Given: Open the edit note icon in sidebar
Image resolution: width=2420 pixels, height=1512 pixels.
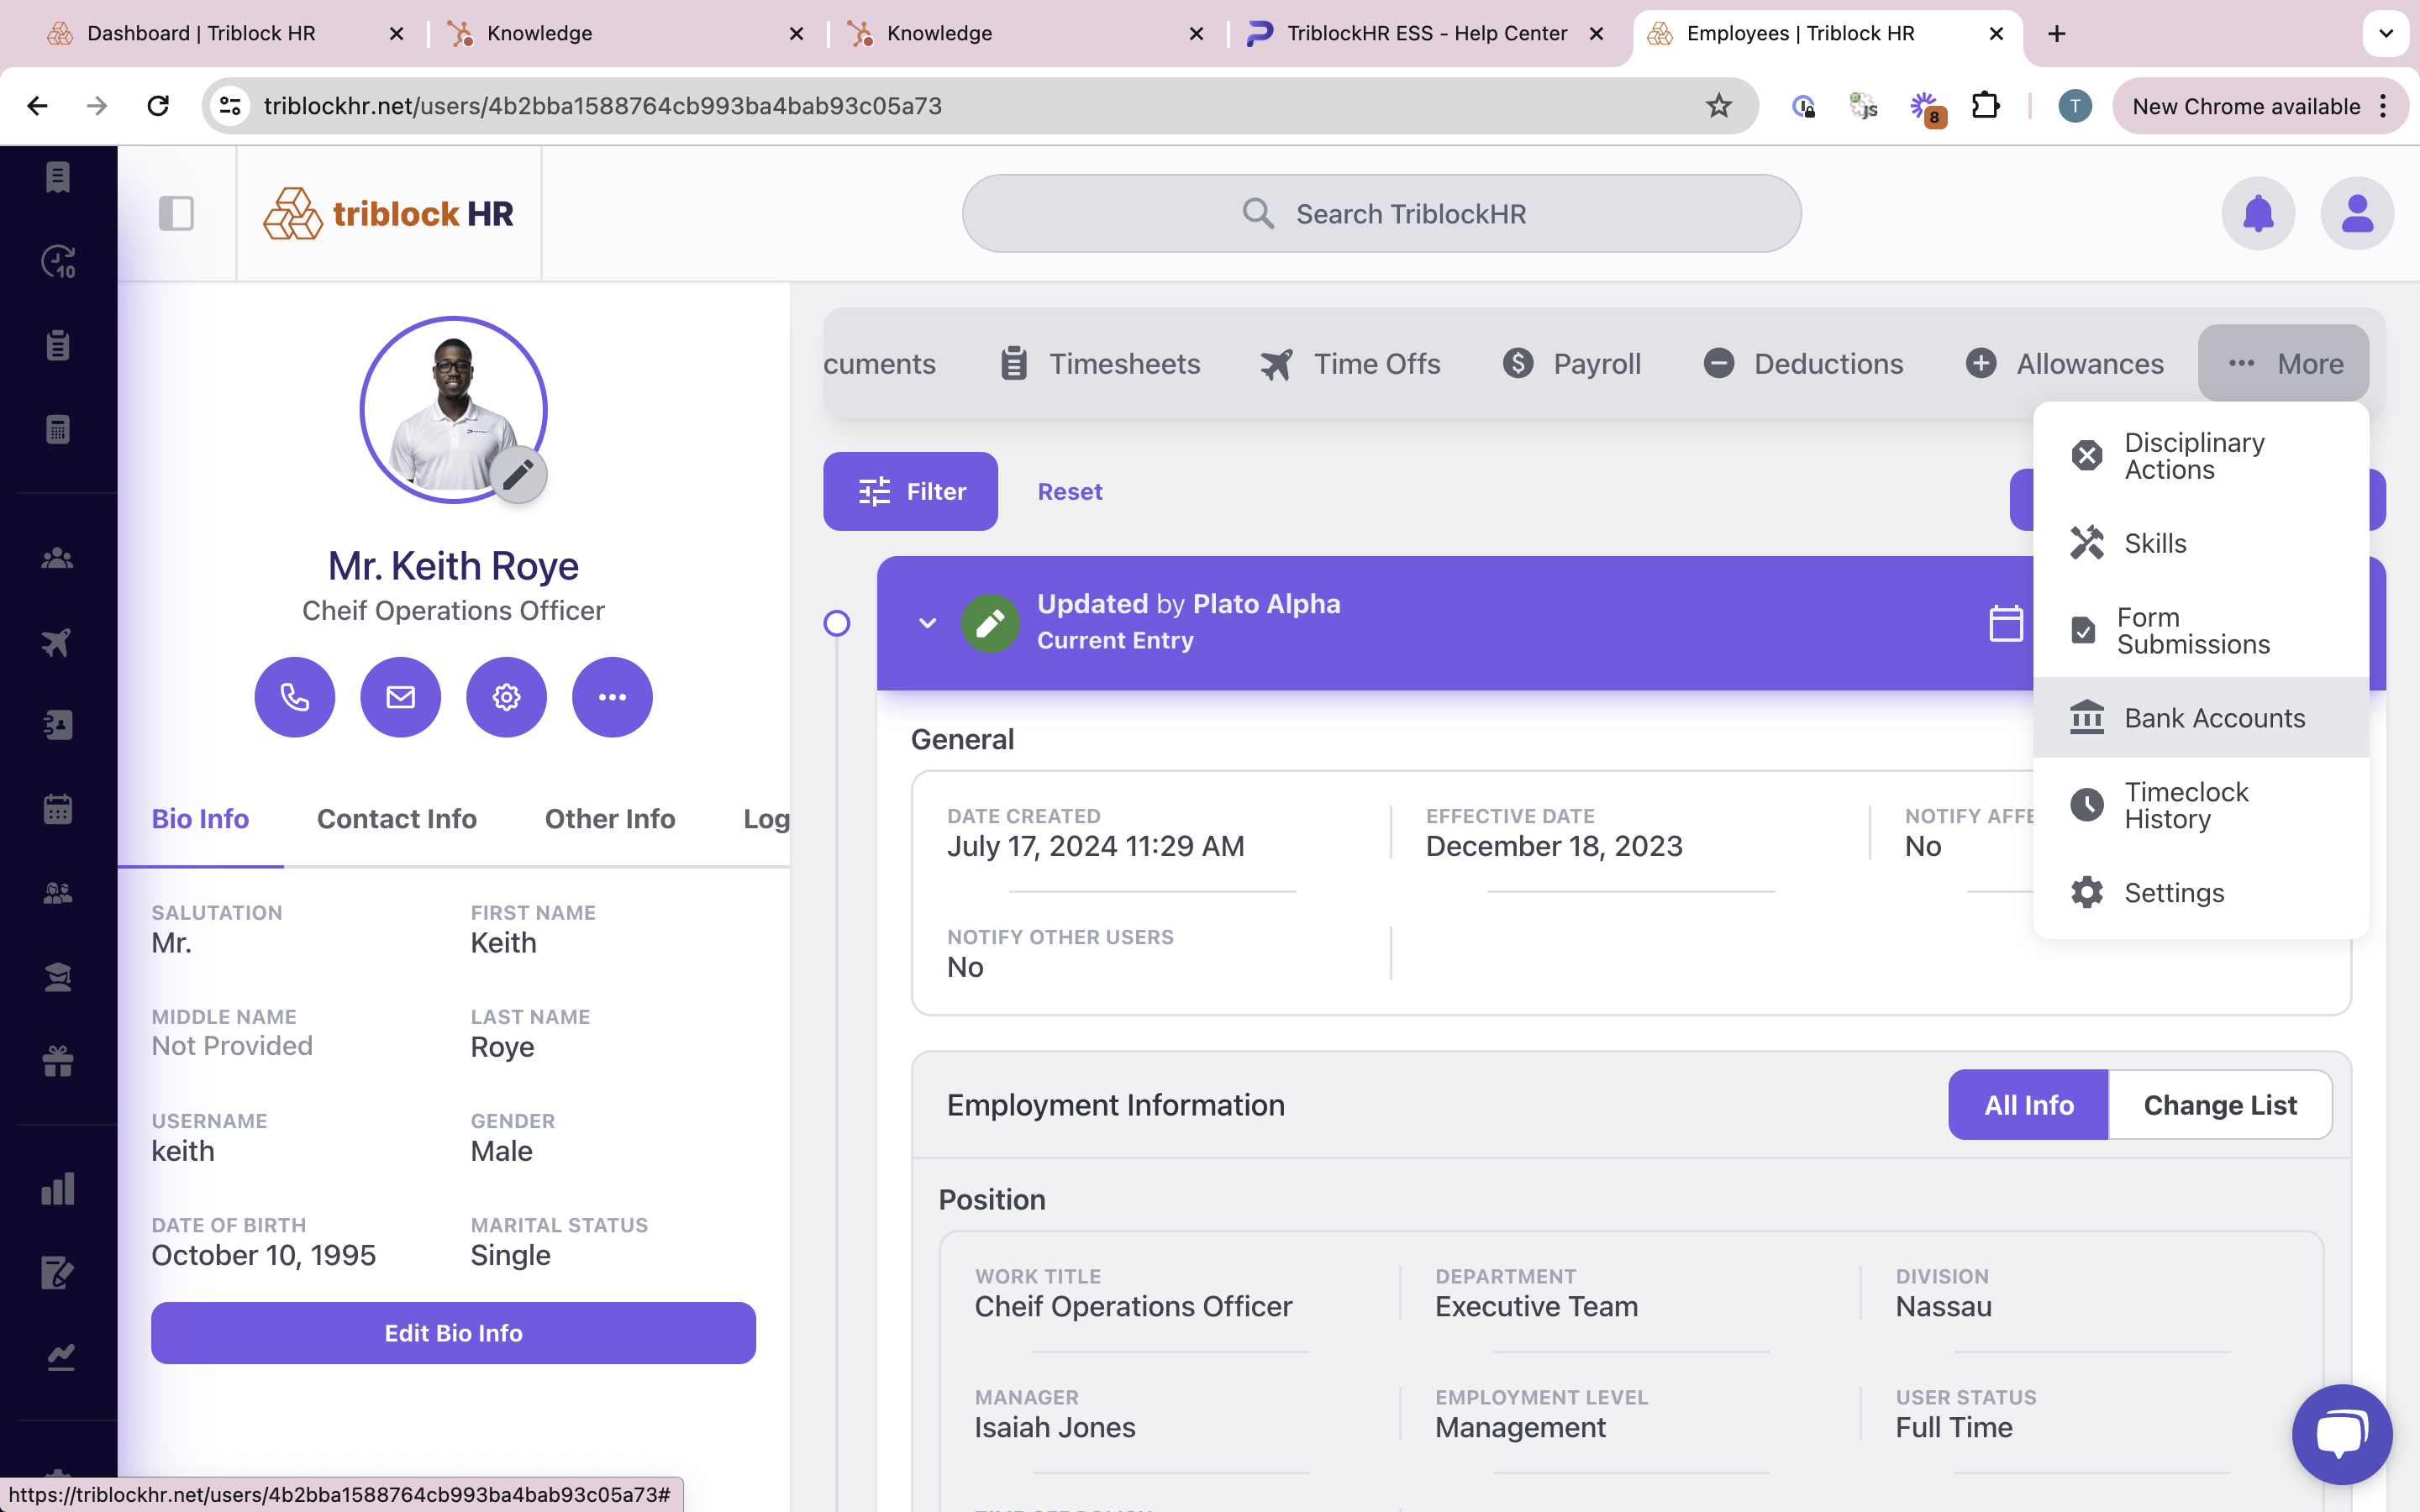Looking at the screenshot, I should tap(58, 1273).
